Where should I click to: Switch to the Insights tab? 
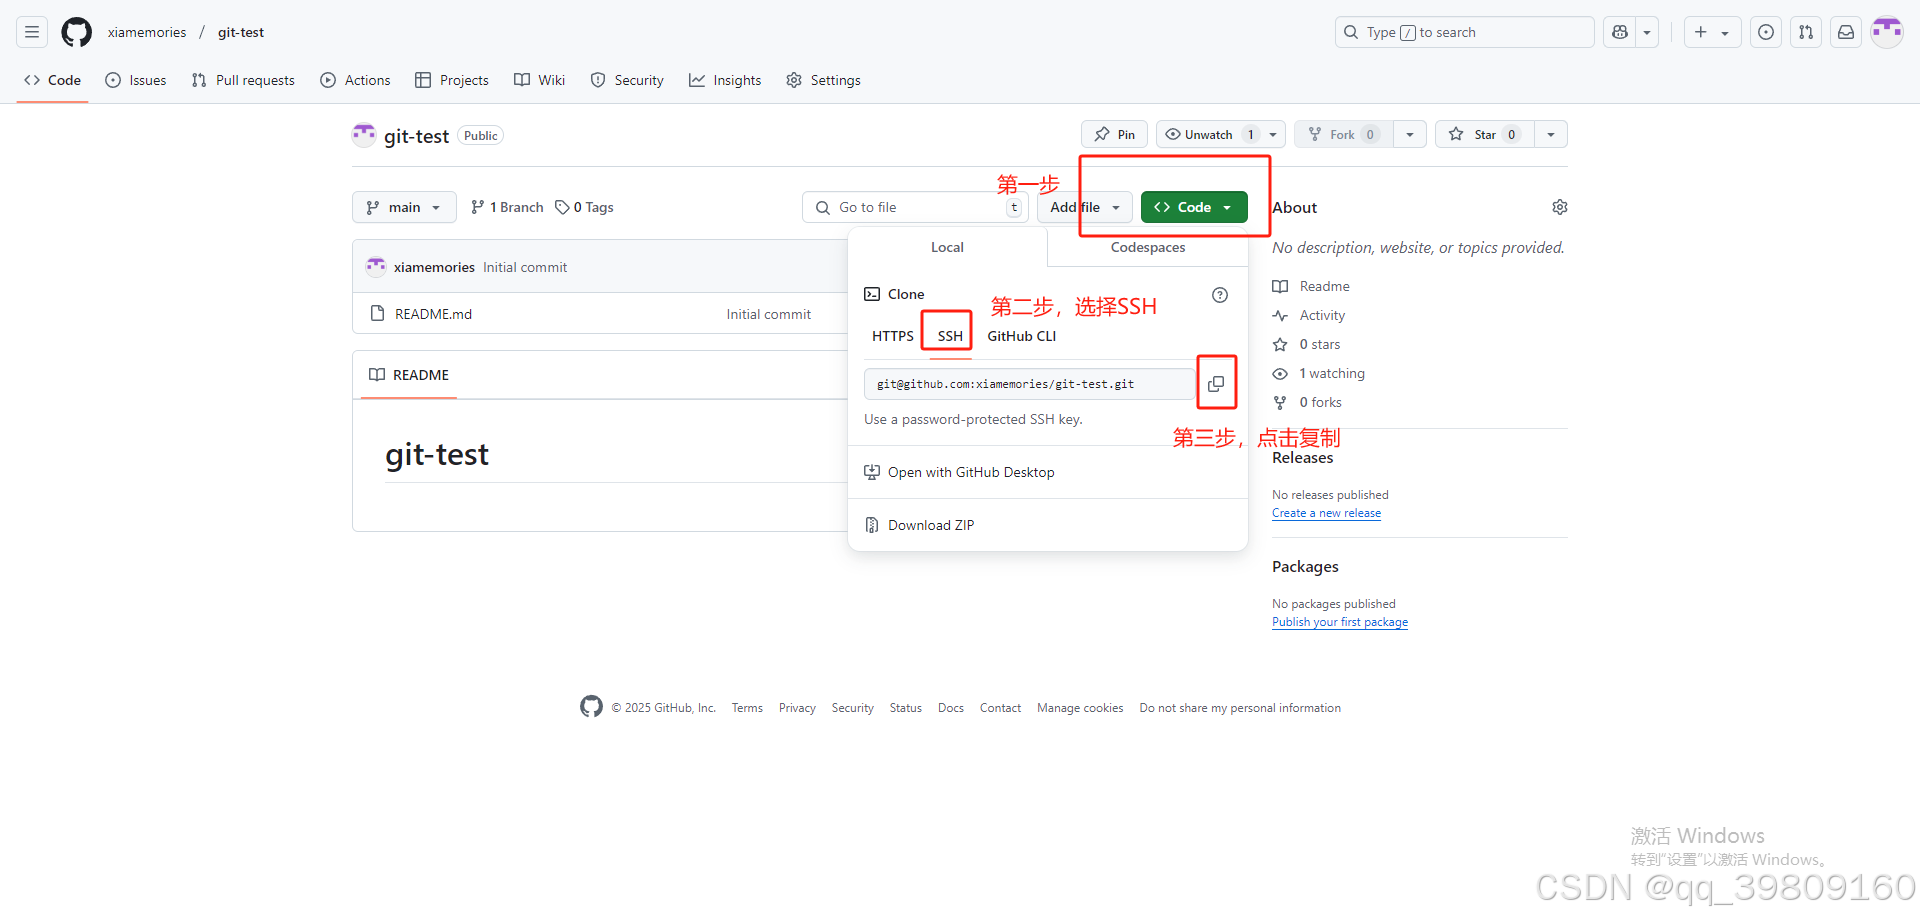[725, 80]
